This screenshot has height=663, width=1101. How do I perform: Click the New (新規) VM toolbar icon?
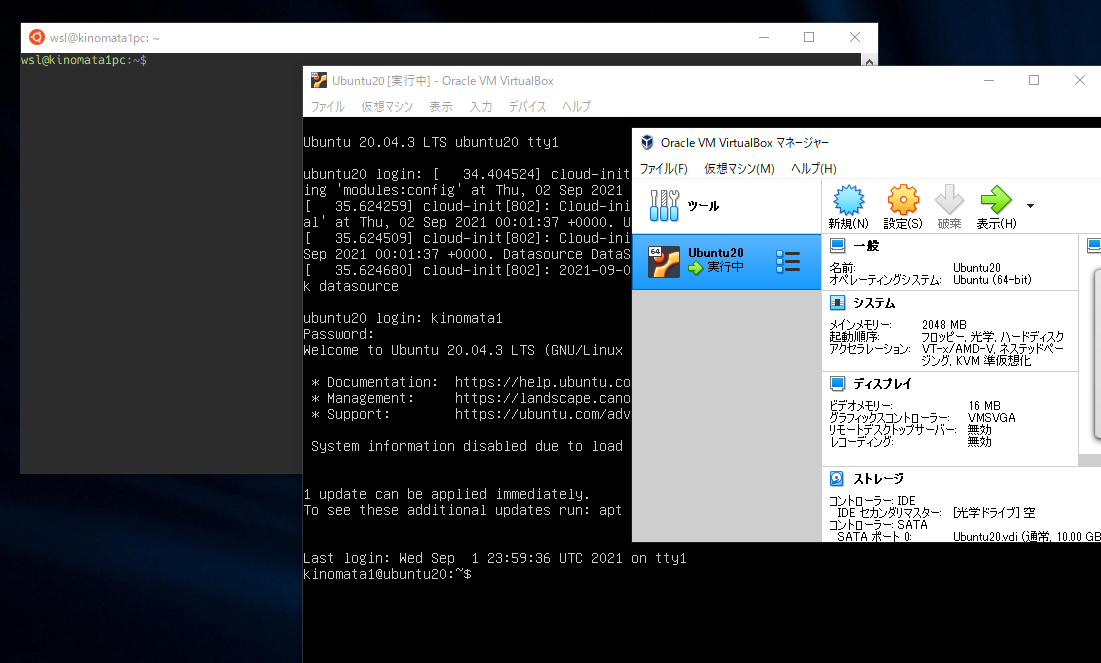click(x=848, y=200)
